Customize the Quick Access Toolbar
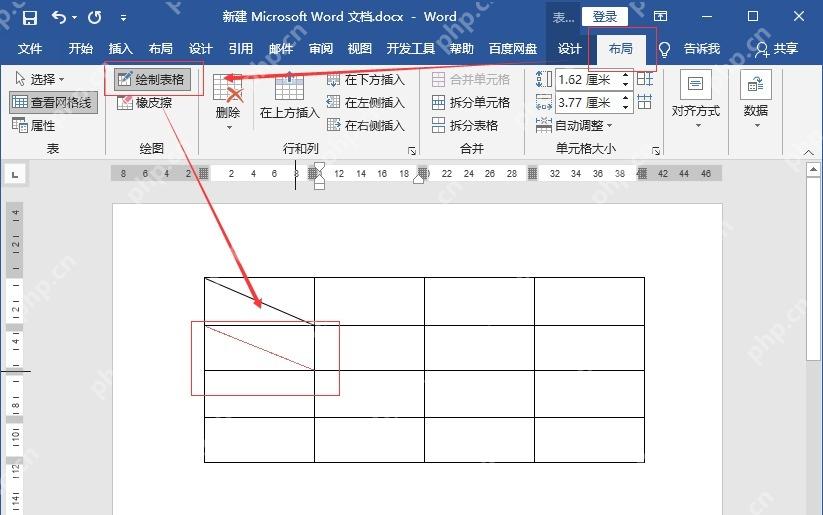823x515 pixels. 123,18
